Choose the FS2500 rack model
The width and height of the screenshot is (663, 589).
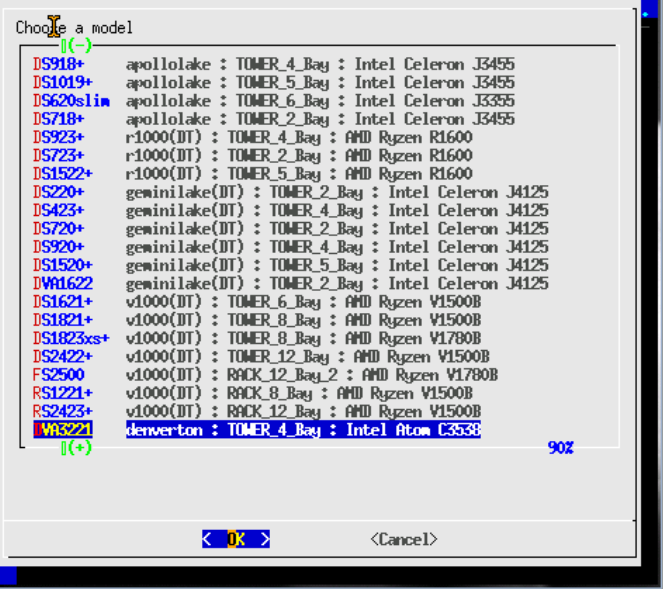tap(266, 375)
